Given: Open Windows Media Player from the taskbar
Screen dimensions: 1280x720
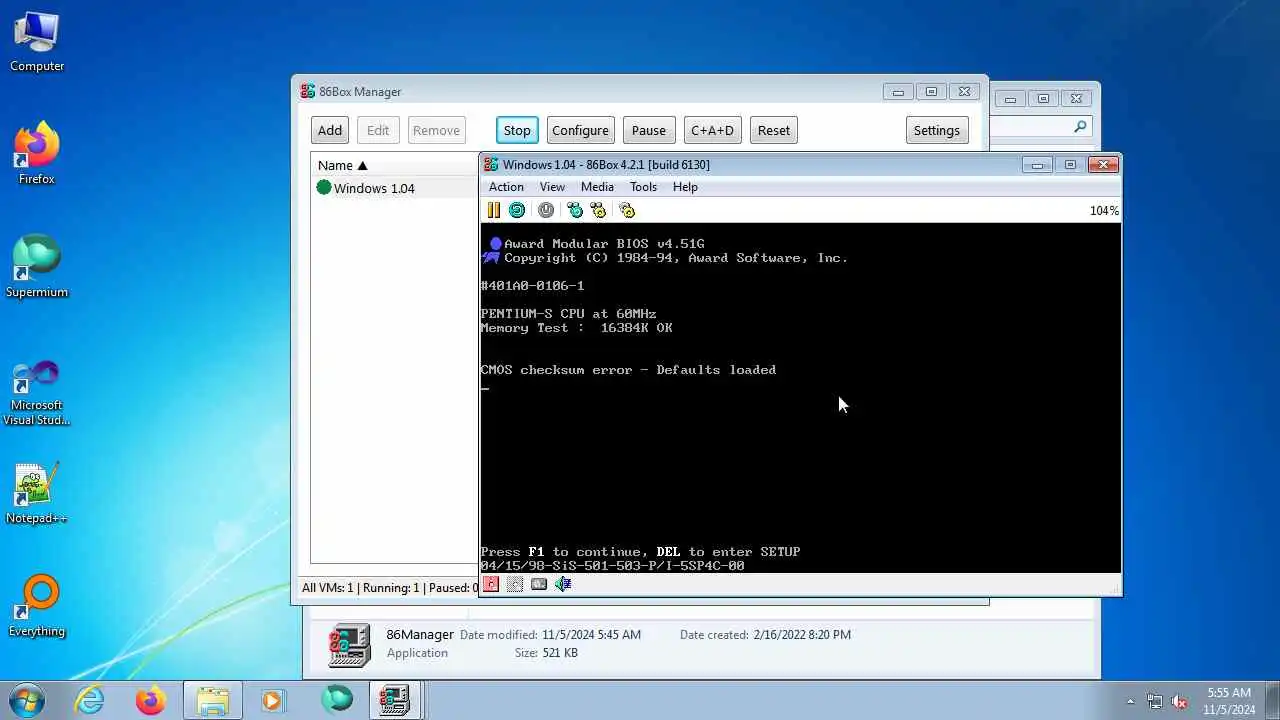Looking at the screenshot, I should pyautogui.click(x=273, y=700).
